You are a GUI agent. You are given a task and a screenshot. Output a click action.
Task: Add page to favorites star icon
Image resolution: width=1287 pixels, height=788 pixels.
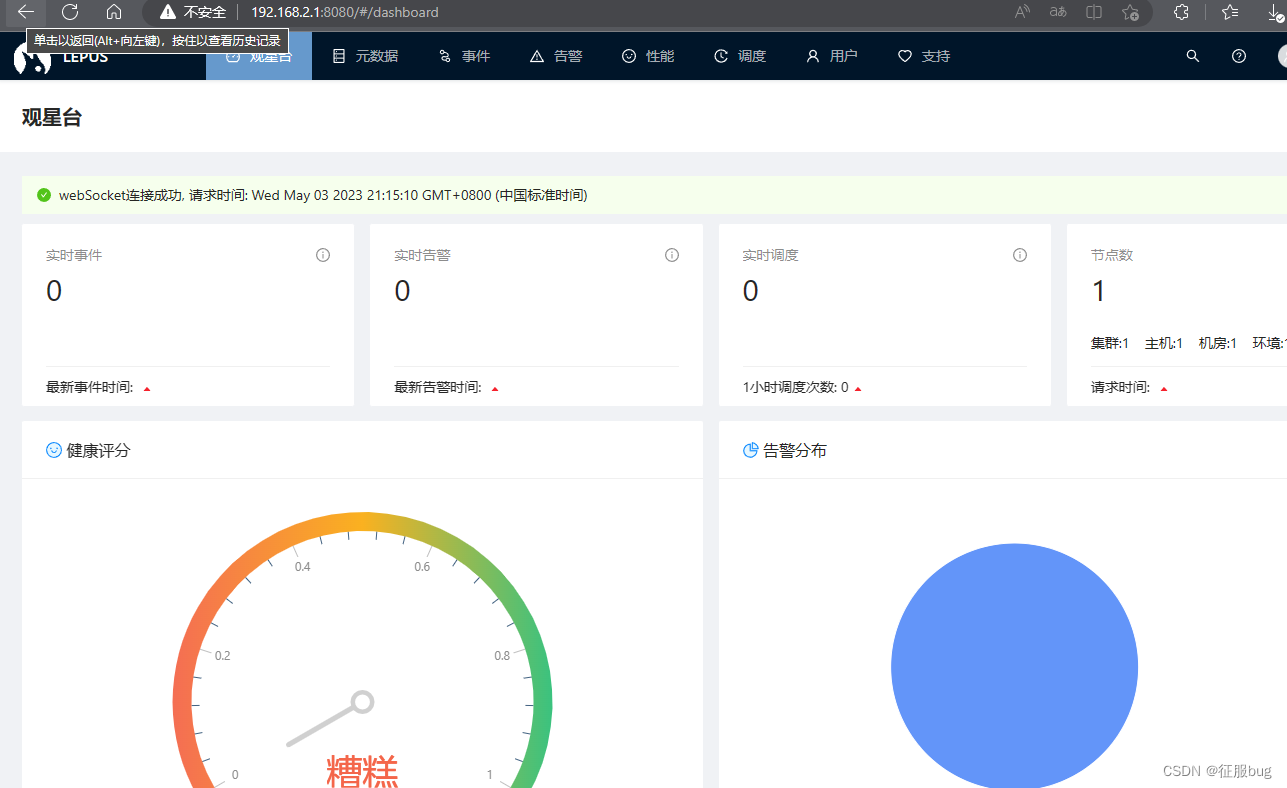1130,12
